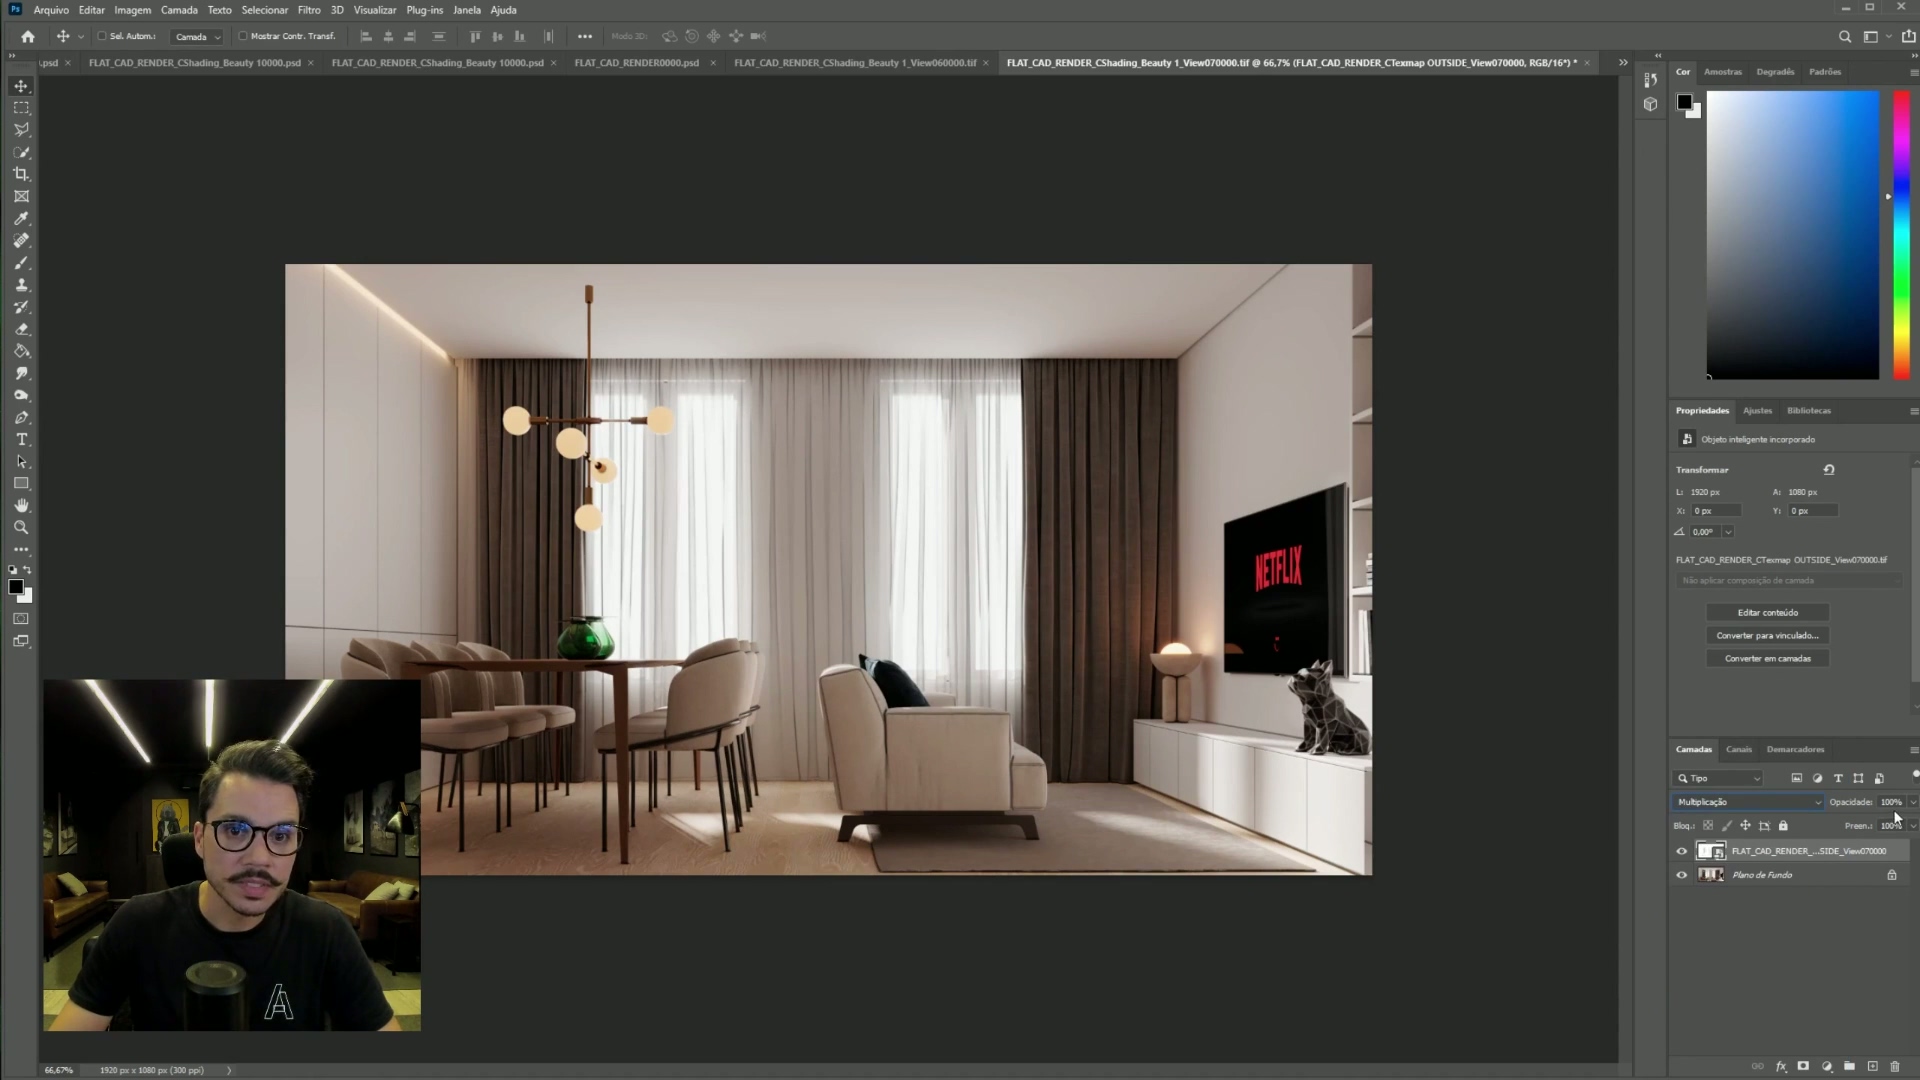Select the Horizontal Type tool

21,440
